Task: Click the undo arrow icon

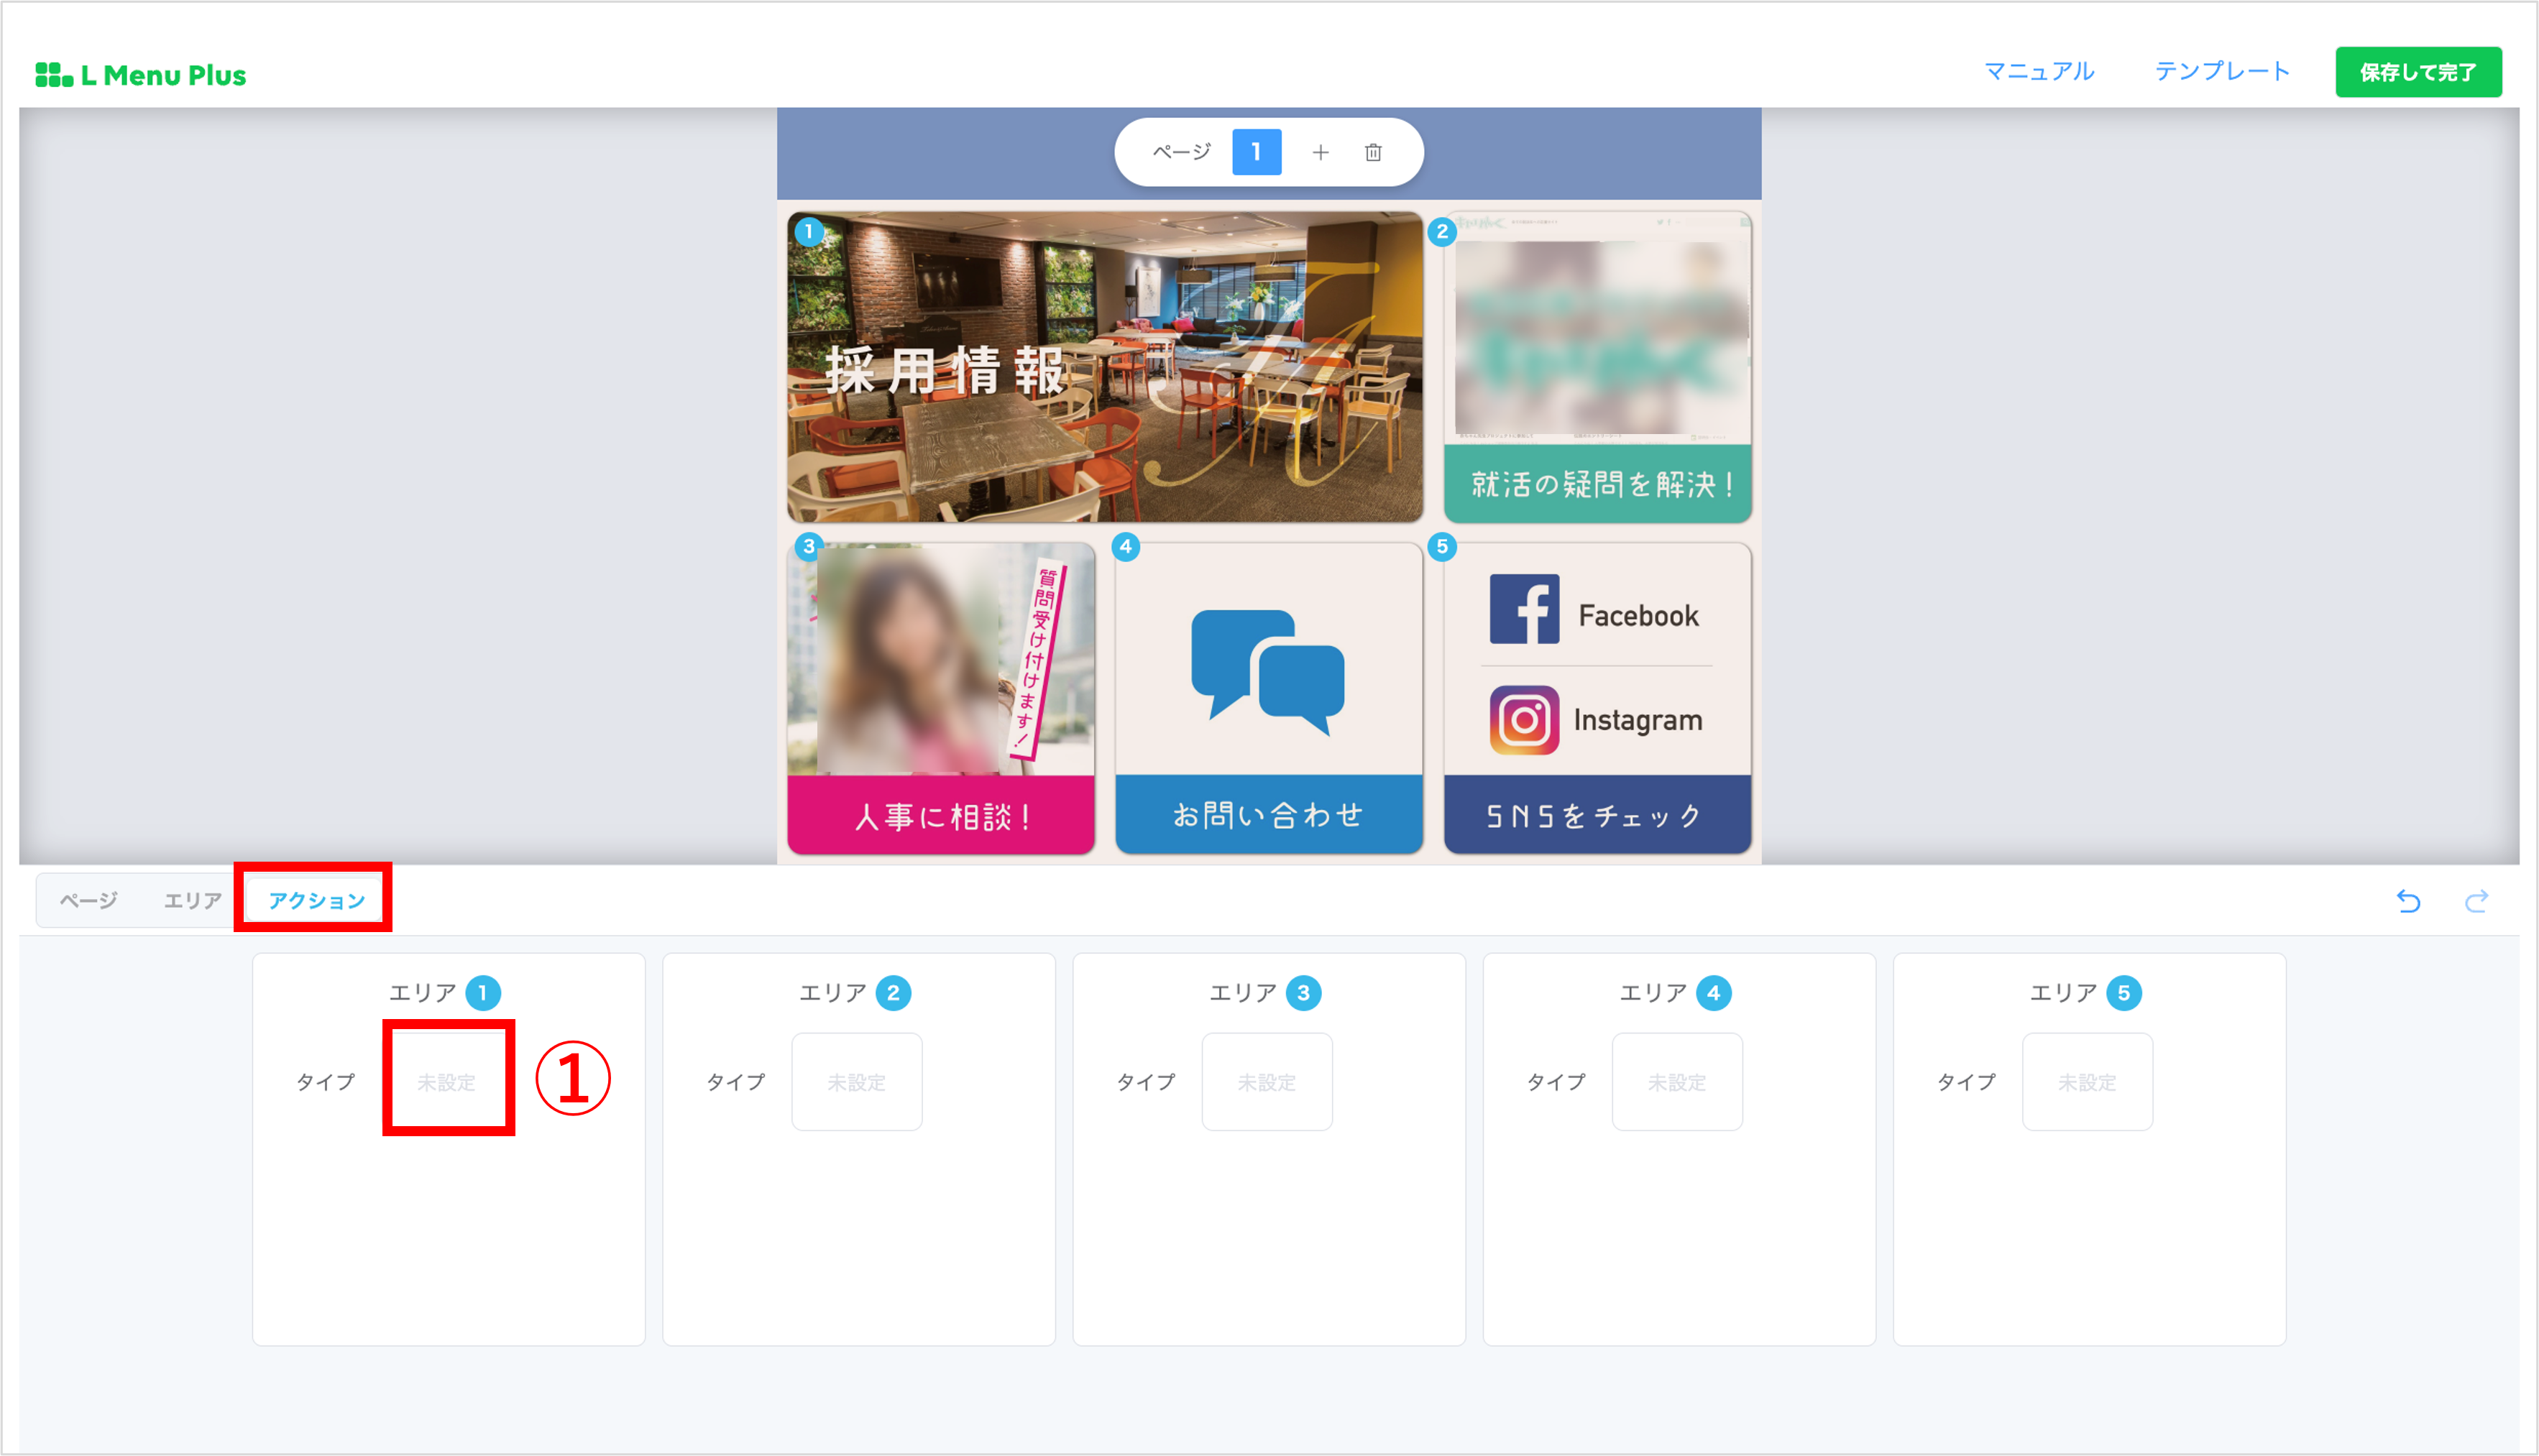Action: pos(2408,901)
